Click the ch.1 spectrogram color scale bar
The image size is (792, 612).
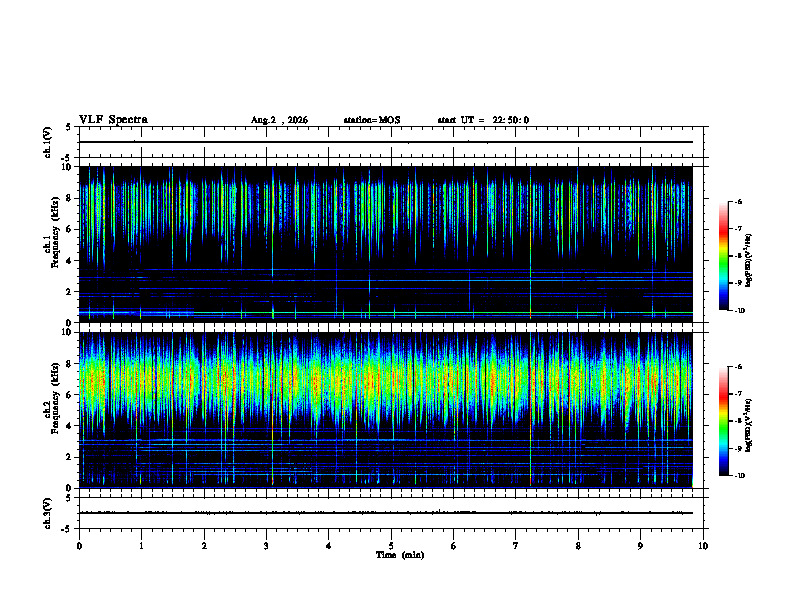pos(723,256)
